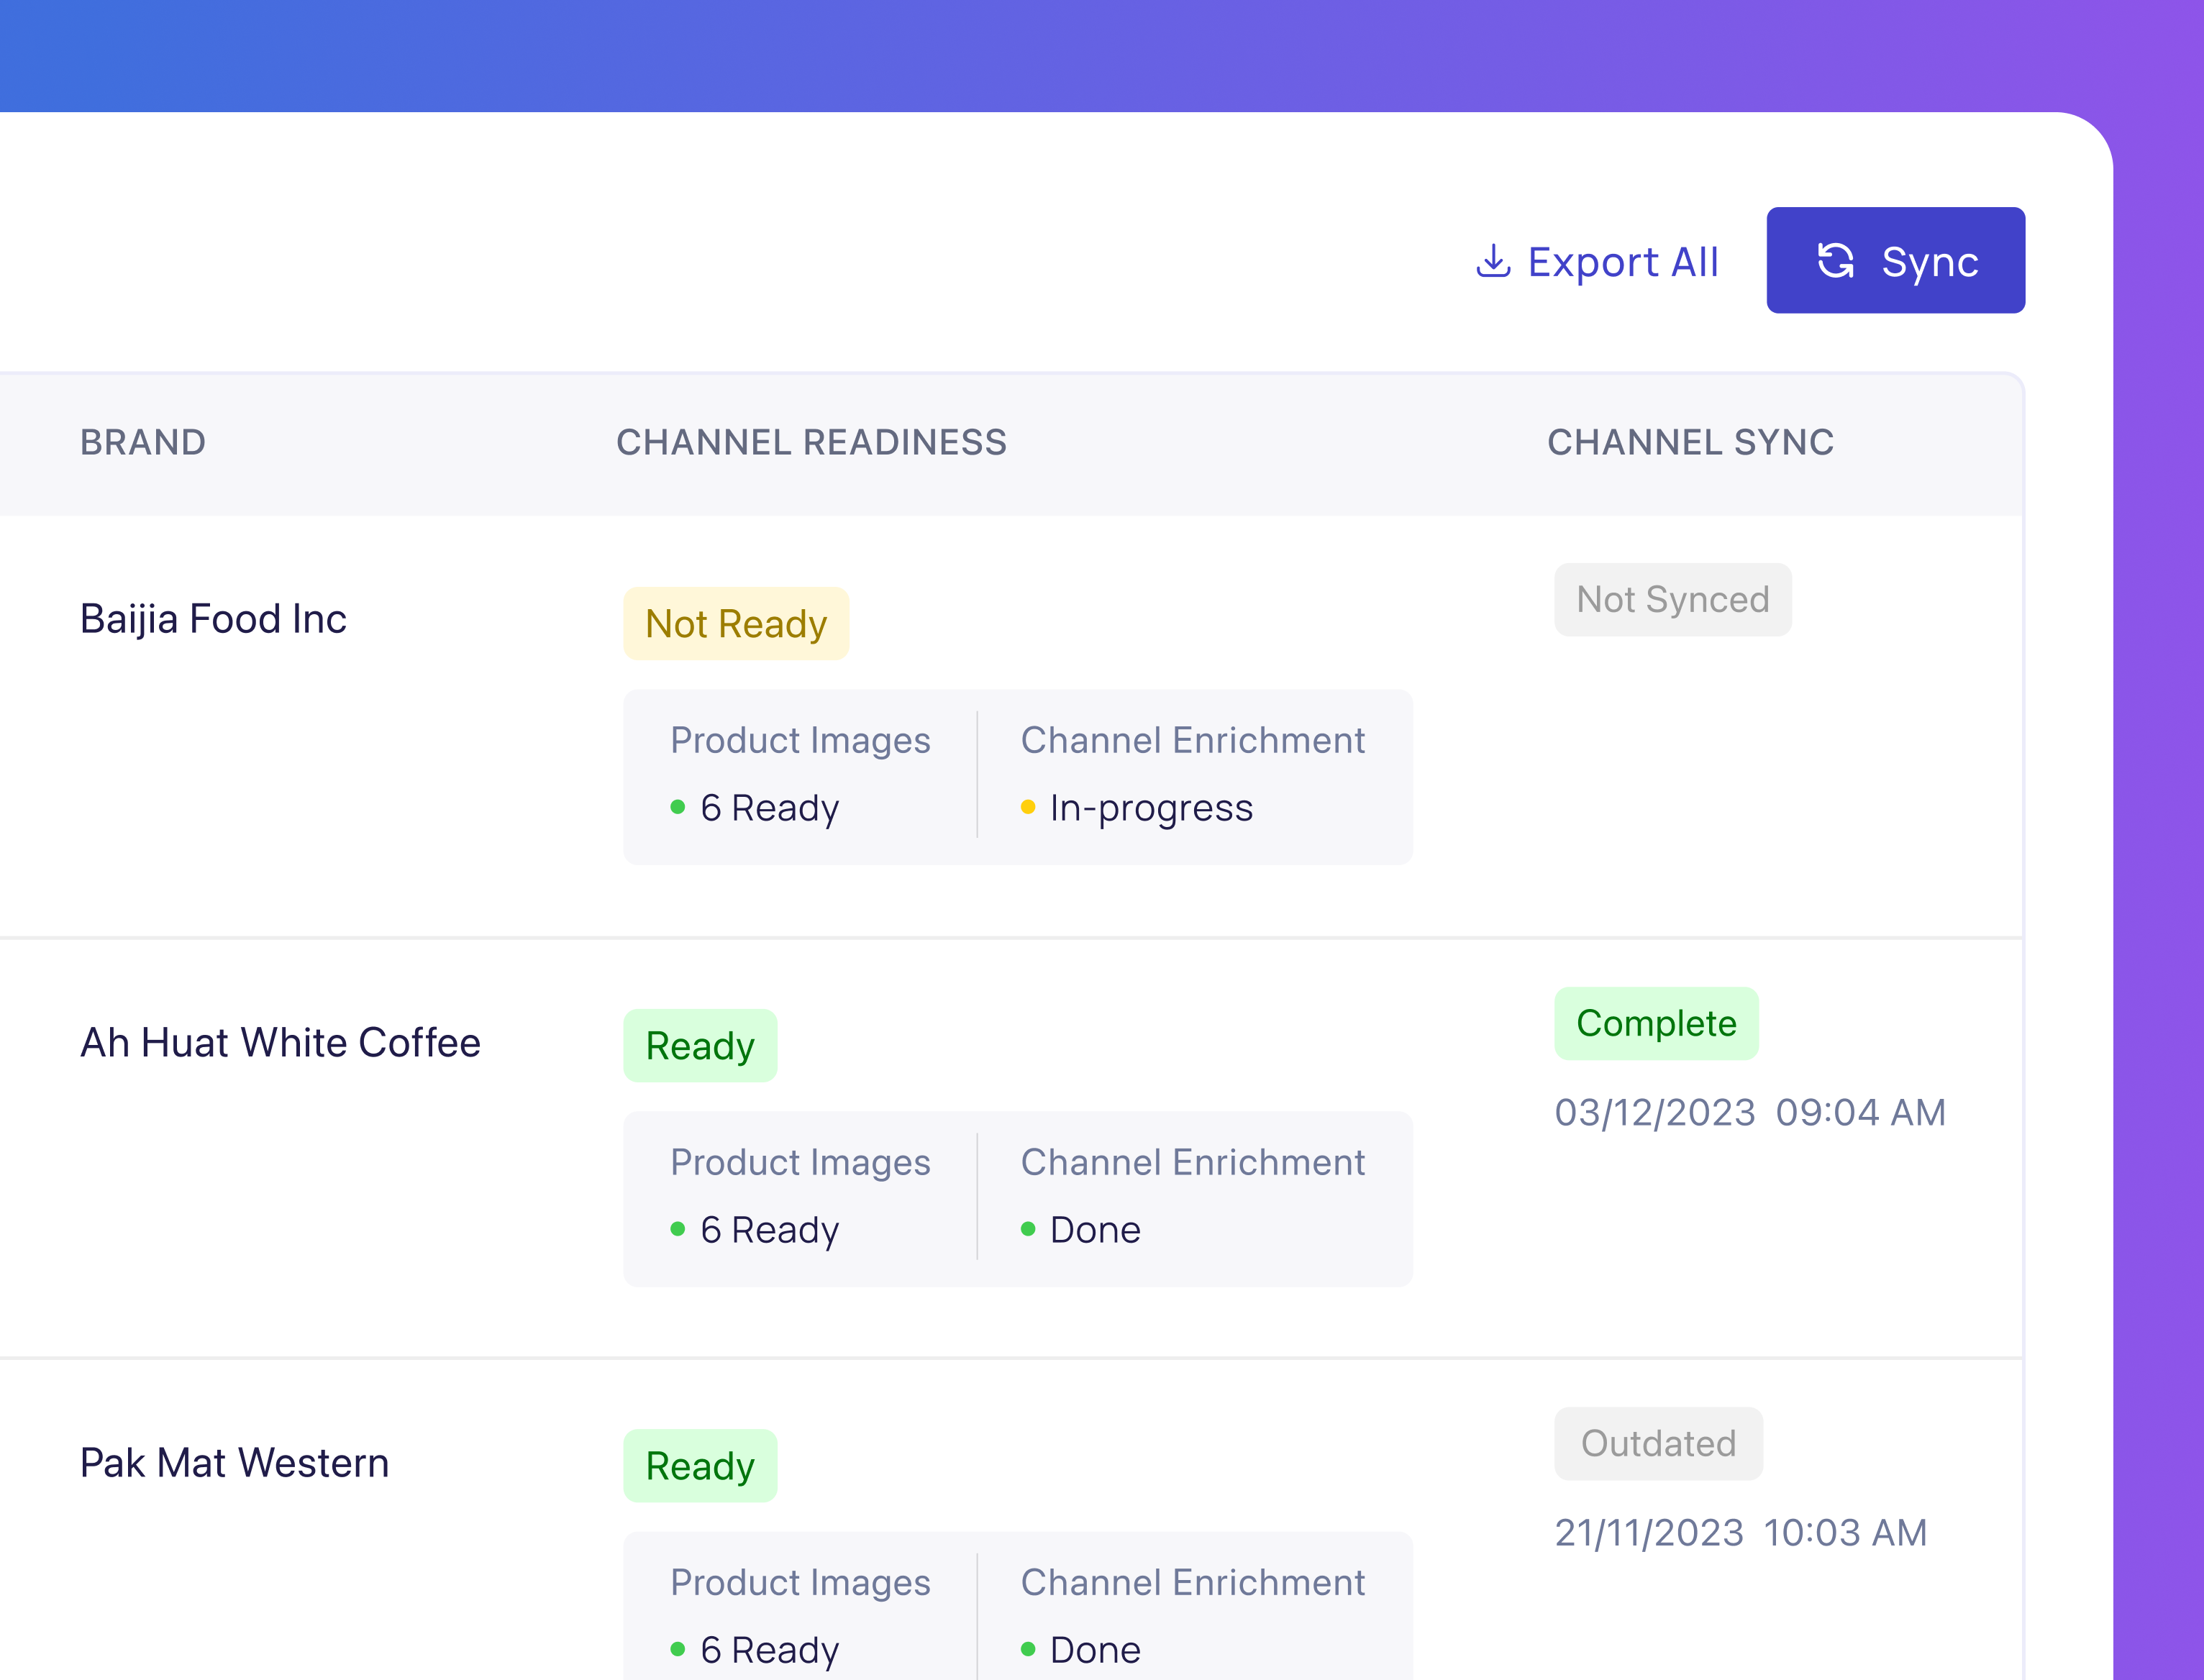Toggle the Not Ready badge for Baijia Food Inc

pyautogui.click(x=736, y=623)
